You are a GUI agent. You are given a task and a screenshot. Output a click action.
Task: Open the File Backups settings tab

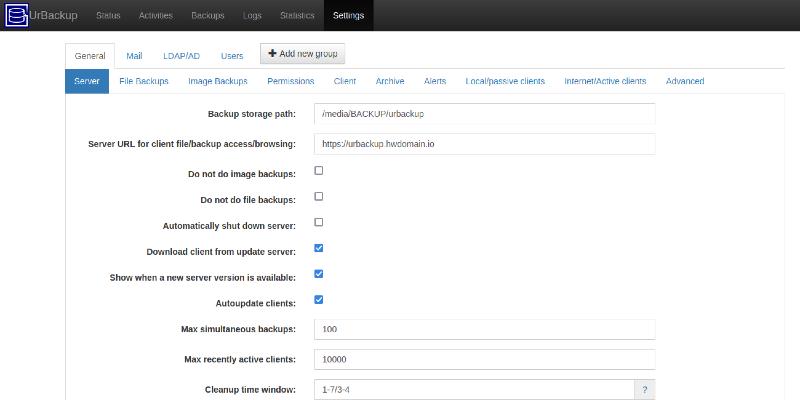coord(144,81)
